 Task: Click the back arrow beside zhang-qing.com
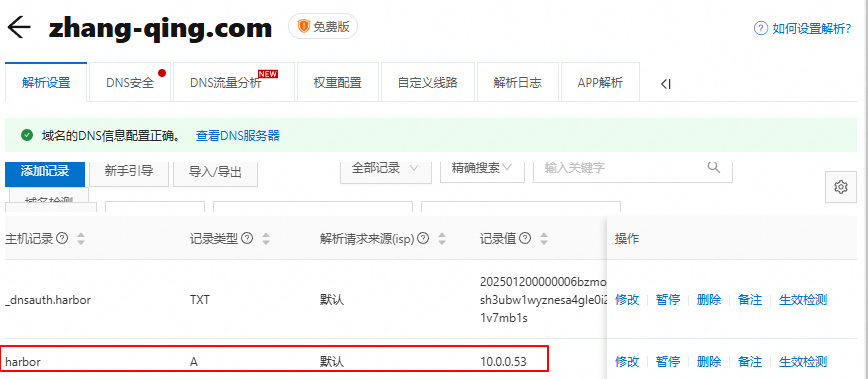point(19,27)
